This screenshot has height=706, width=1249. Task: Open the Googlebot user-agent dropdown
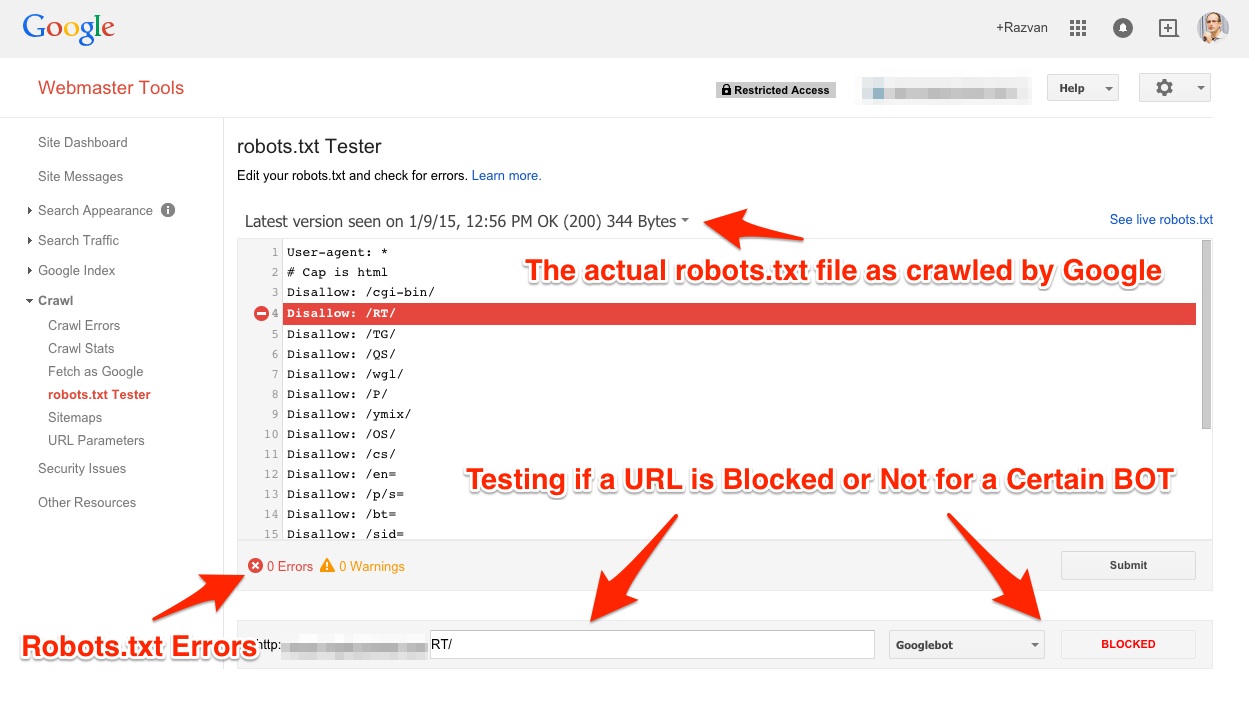[x=965, y=644]
